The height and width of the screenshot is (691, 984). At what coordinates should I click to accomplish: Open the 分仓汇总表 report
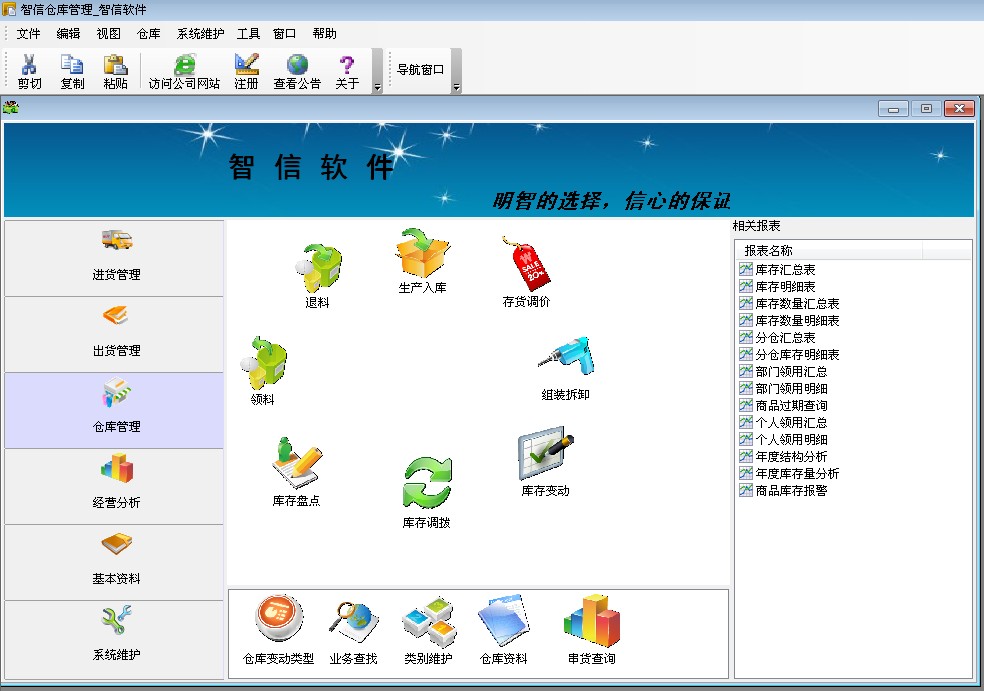(x=778, y=338)
